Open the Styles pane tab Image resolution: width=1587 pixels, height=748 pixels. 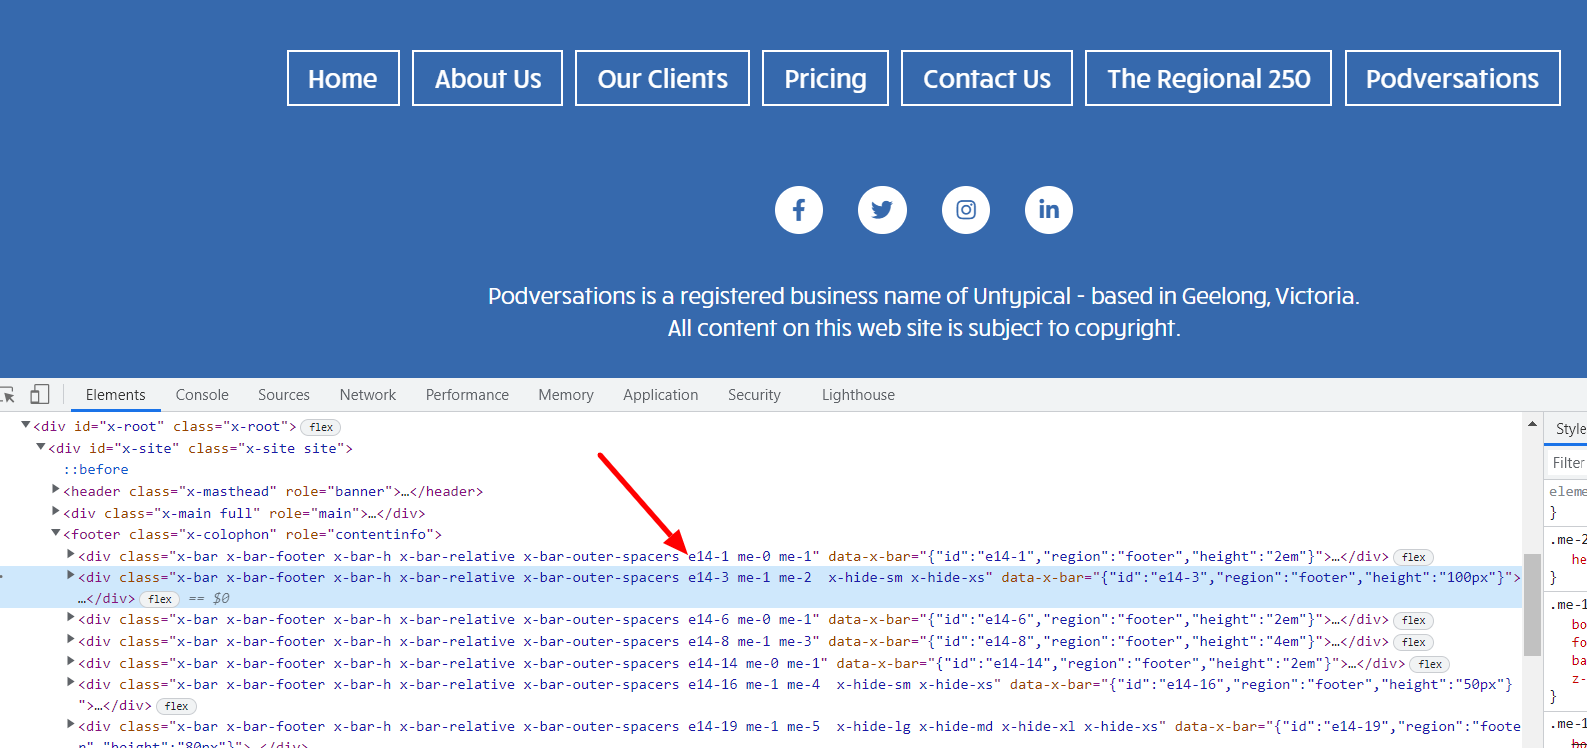pos(1570,428)
